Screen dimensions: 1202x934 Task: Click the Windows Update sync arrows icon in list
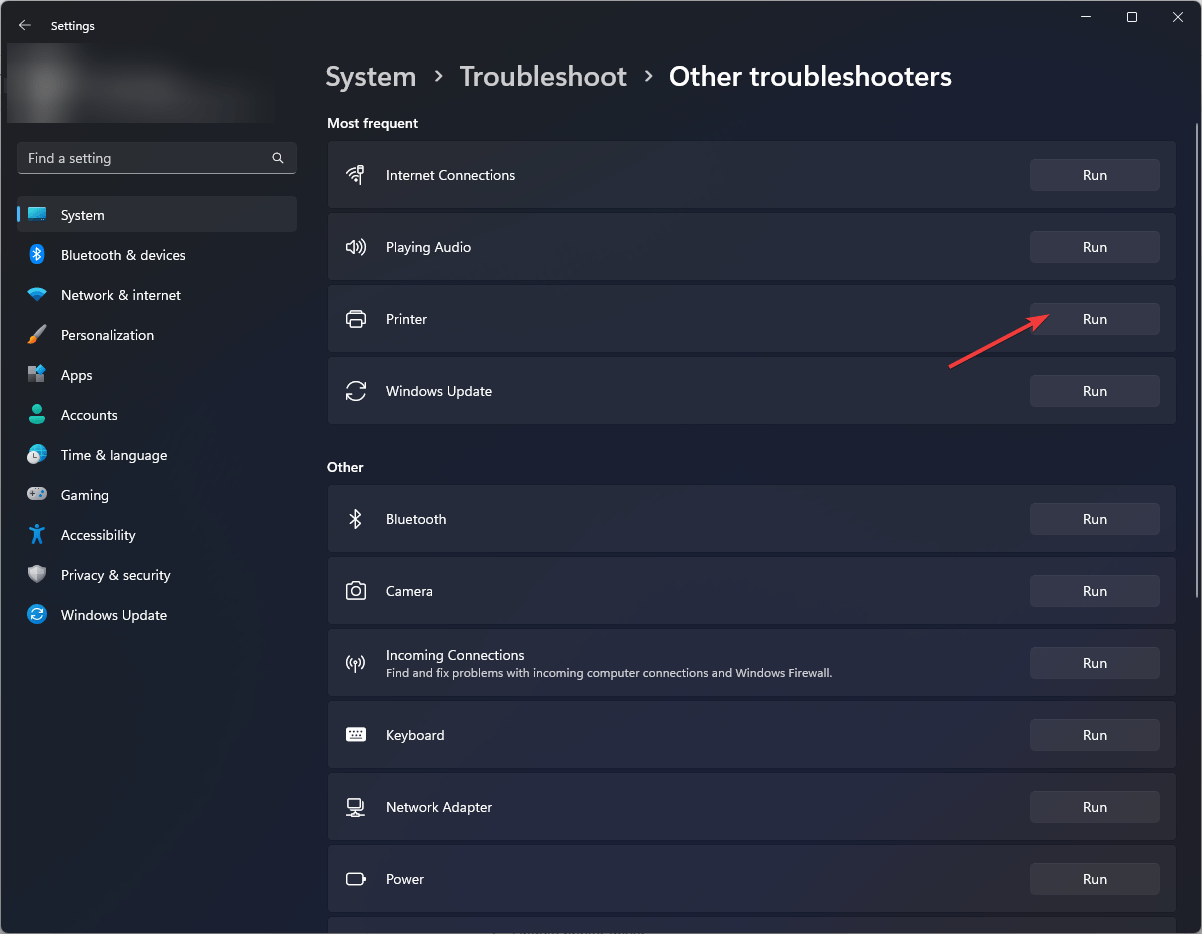[x=355, y=391]
